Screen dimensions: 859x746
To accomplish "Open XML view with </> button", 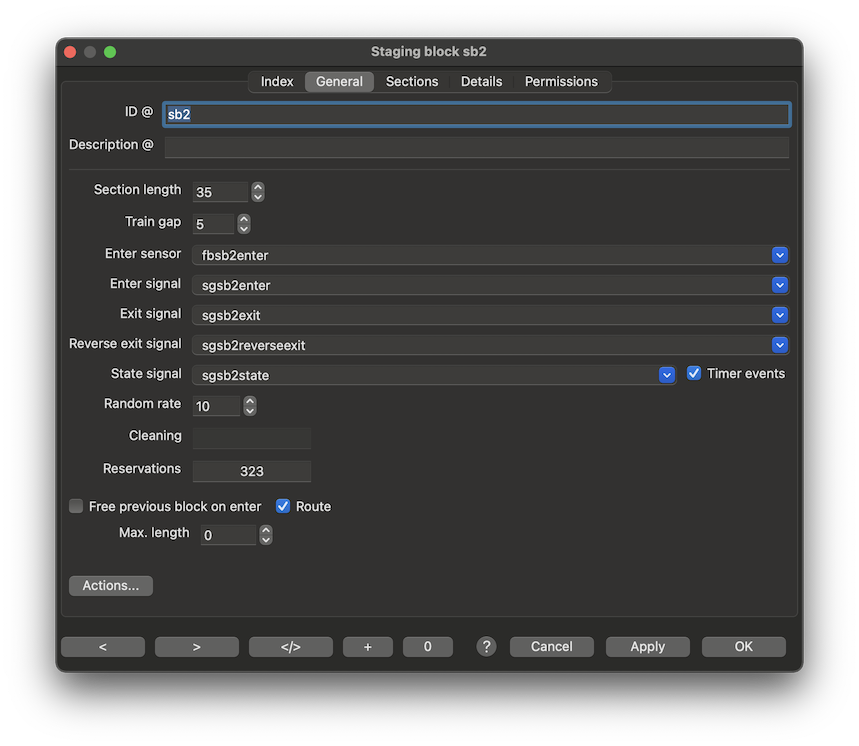I will click(291, 647).
